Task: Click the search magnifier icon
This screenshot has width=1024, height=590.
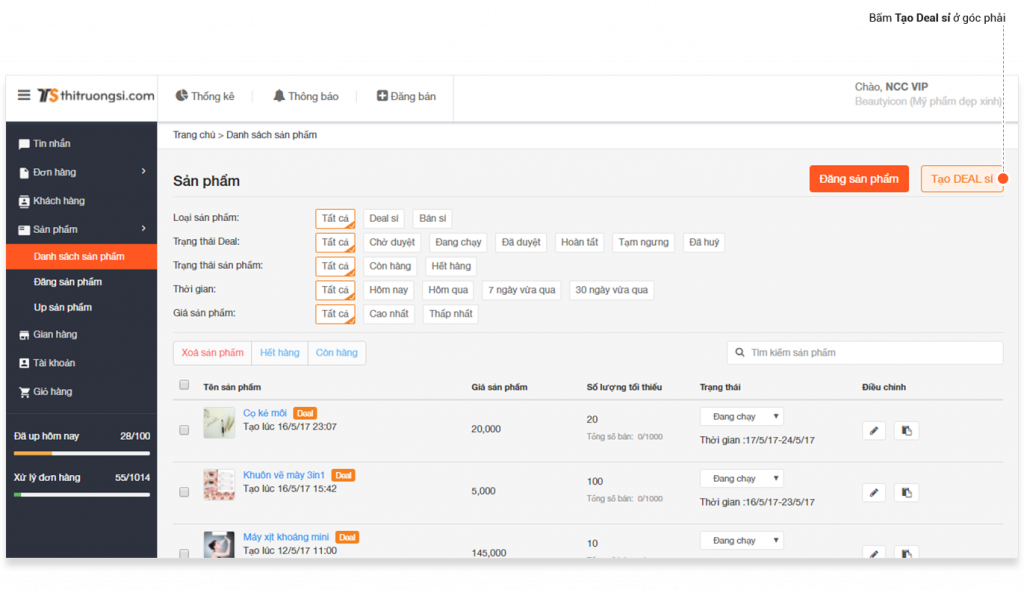Action: click(x=740, y=353)
